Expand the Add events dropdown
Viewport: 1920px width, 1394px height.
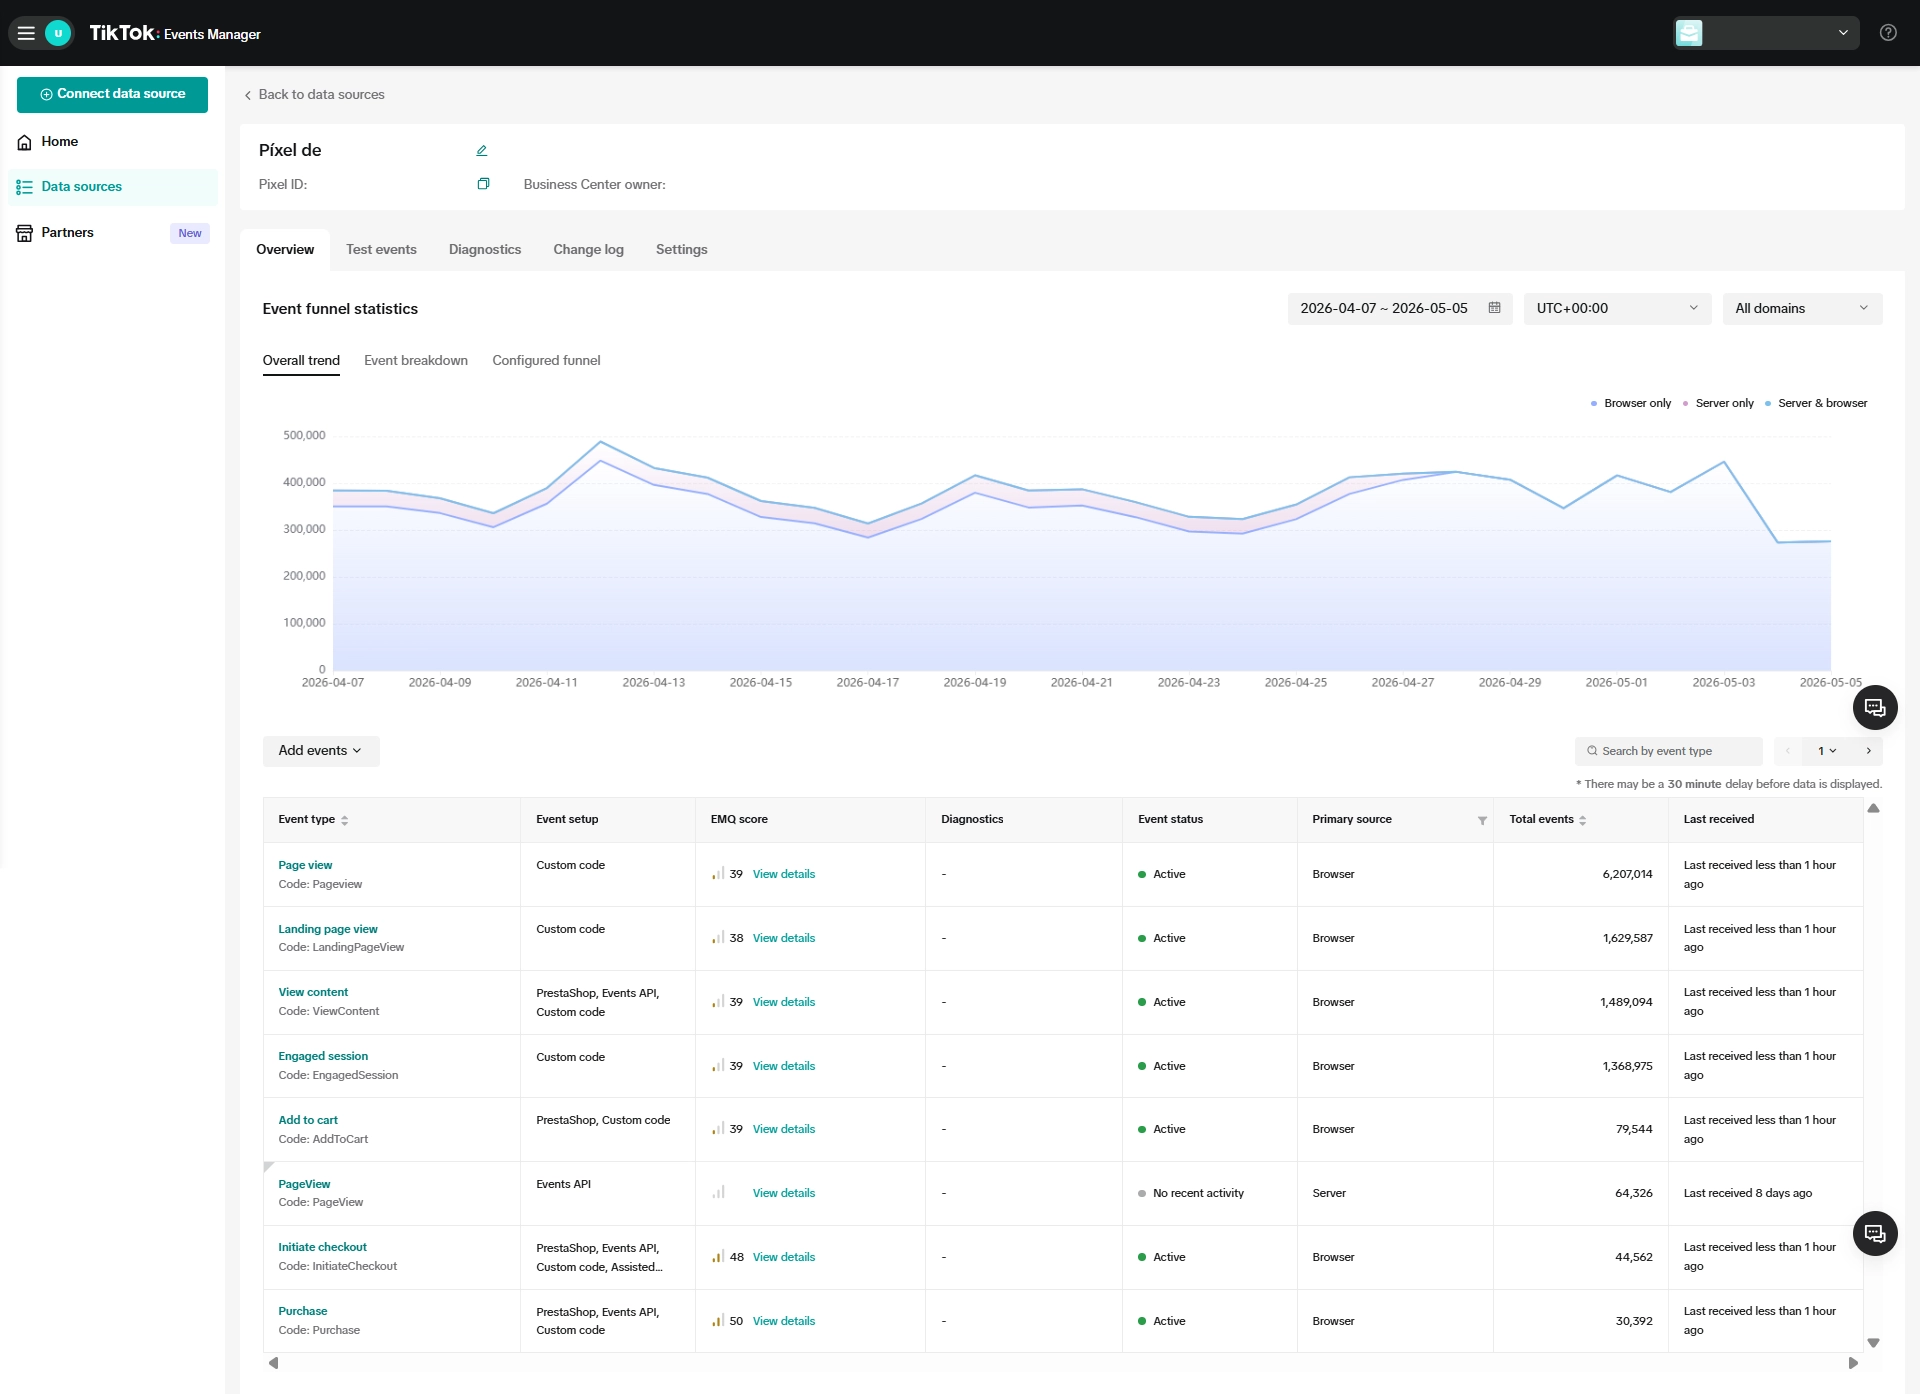coord(321,751)
